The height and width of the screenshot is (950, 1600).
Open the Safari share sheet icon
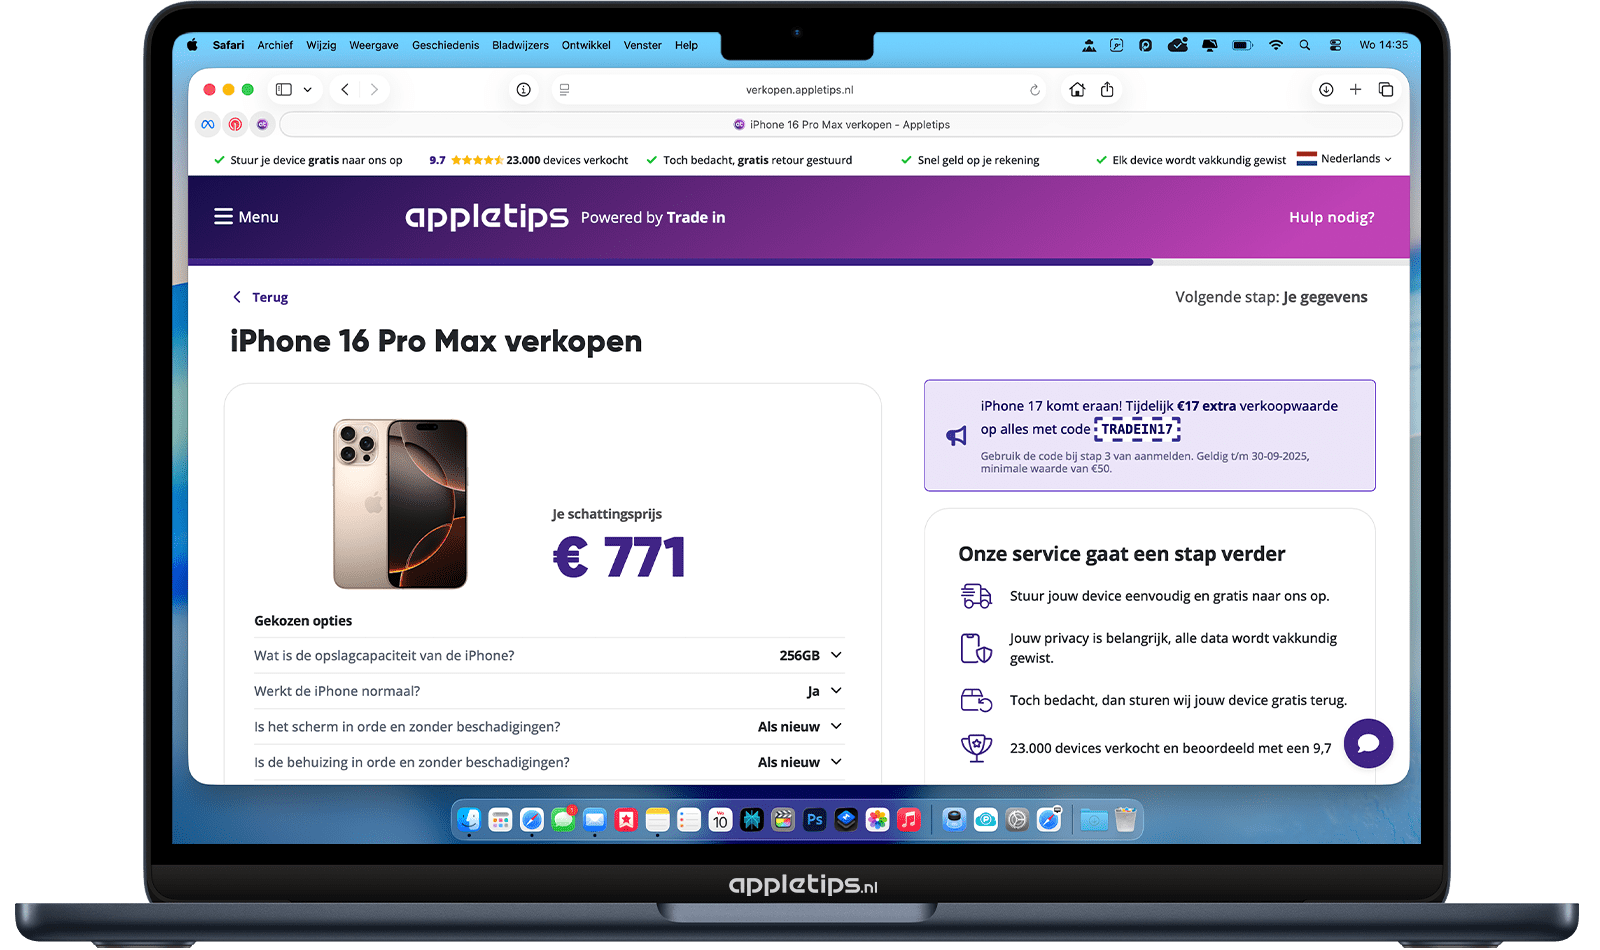[x=1107, y=90]
